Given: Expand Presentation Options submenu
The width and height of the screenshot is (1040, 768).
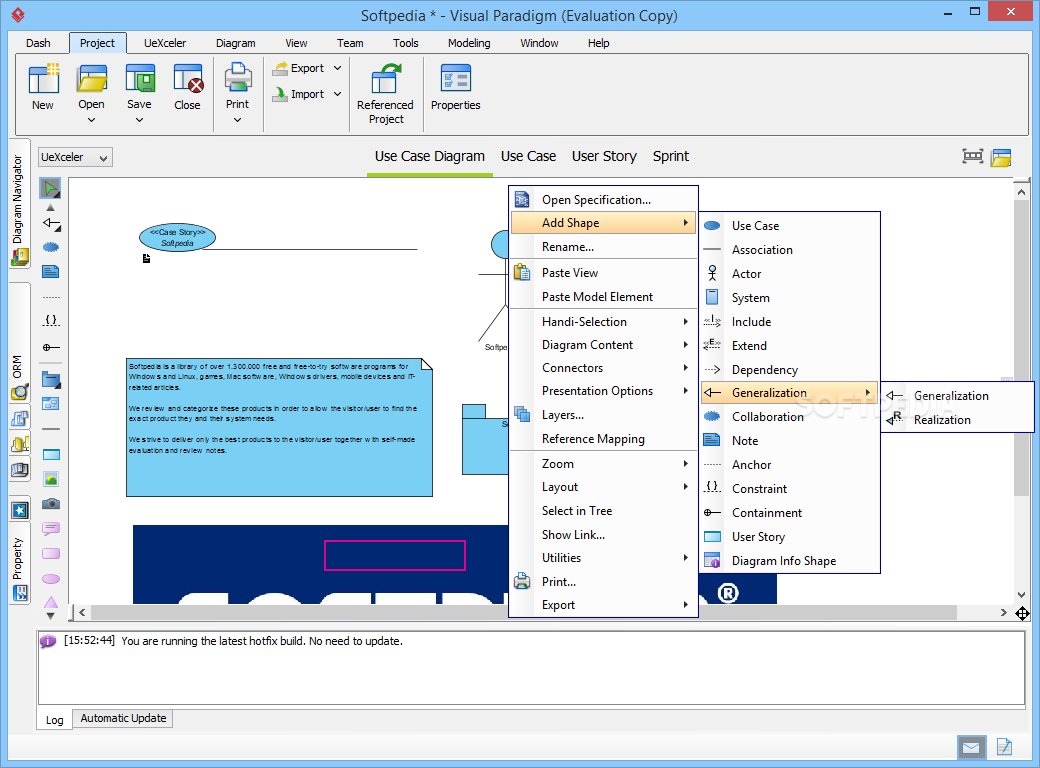Looking at the screenshot, I should coord(604,391).
